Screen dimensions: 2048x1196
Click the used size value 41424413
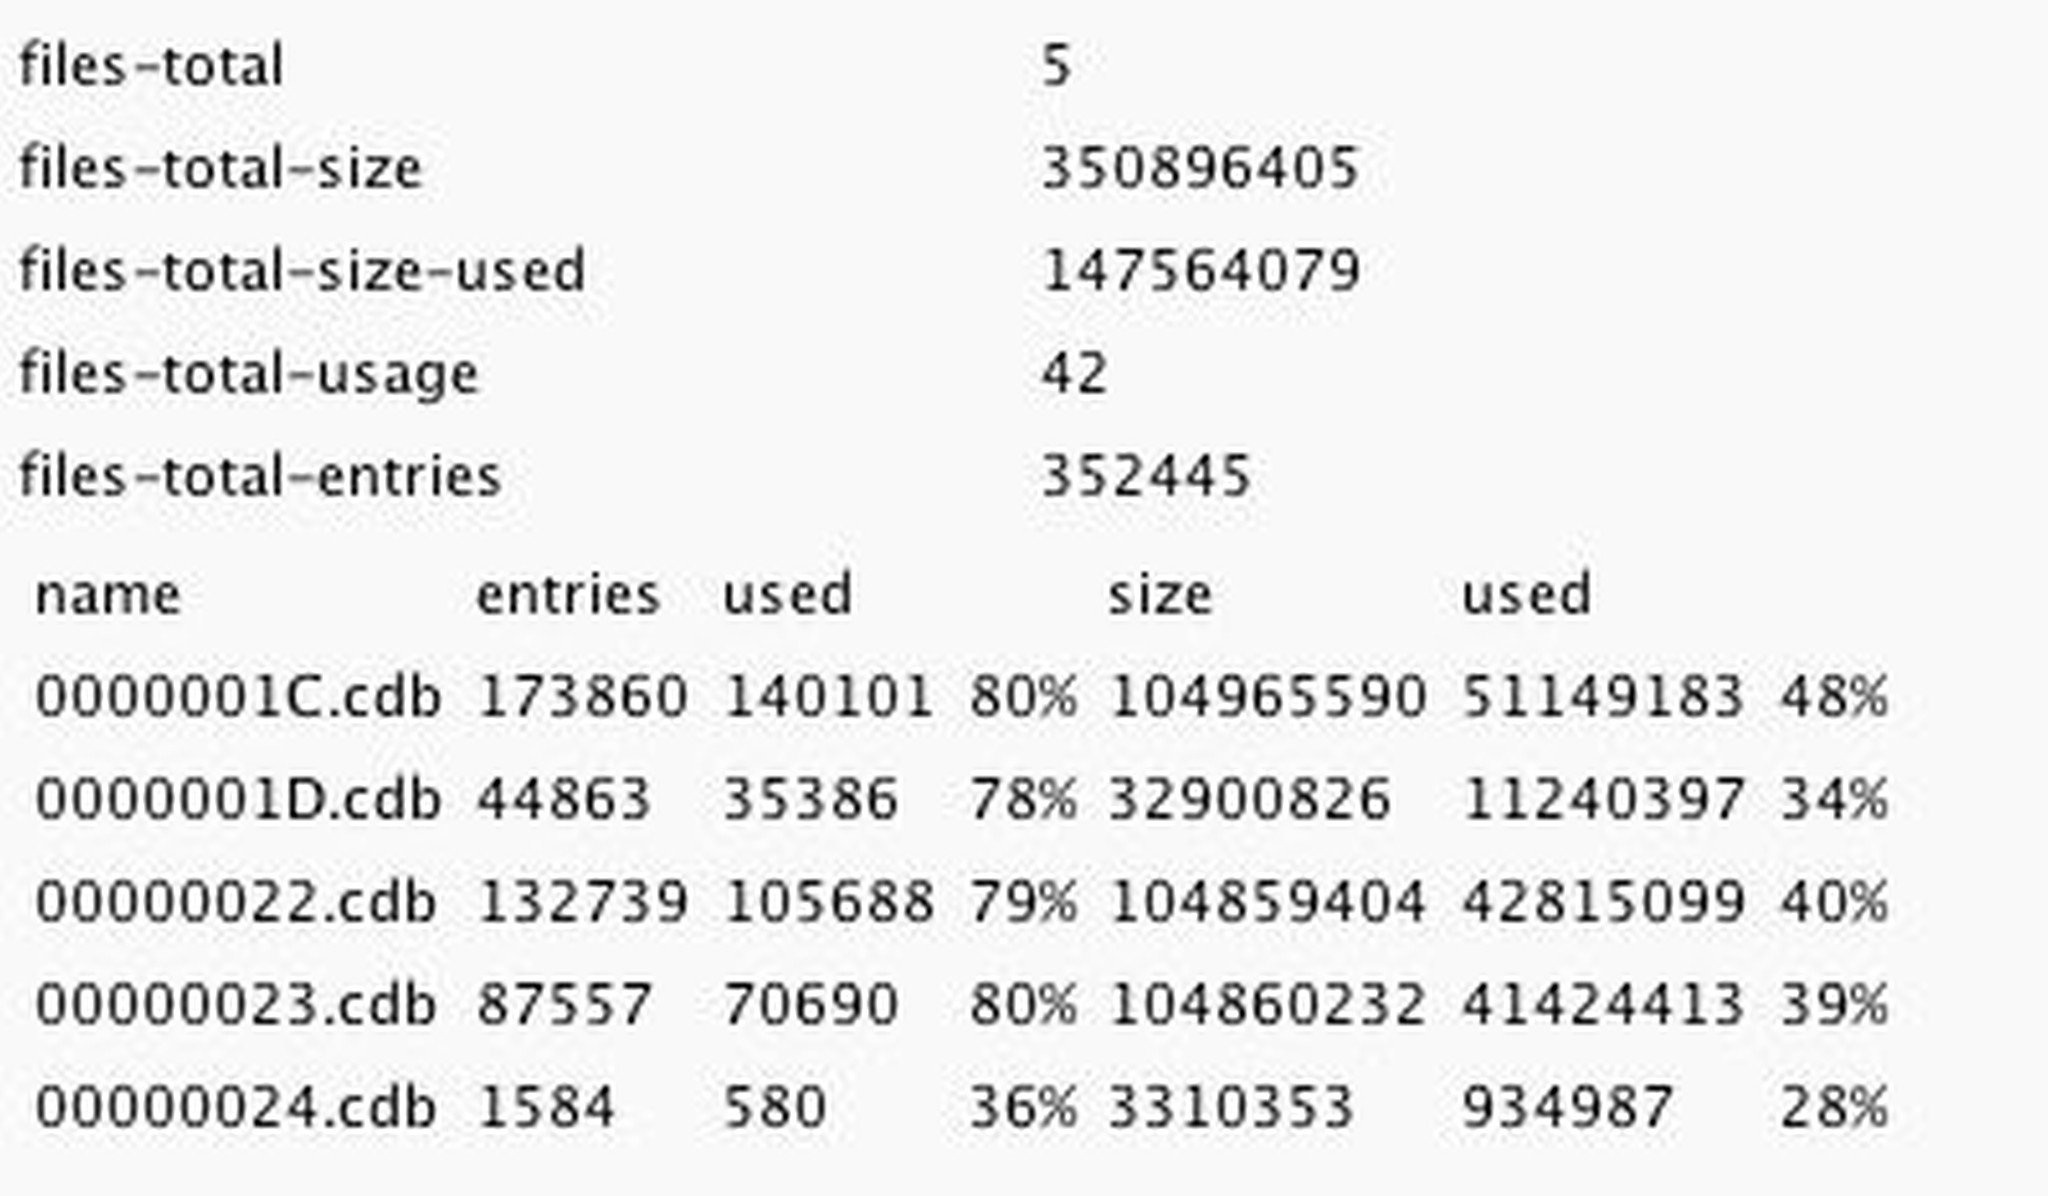[1603, 1004]
